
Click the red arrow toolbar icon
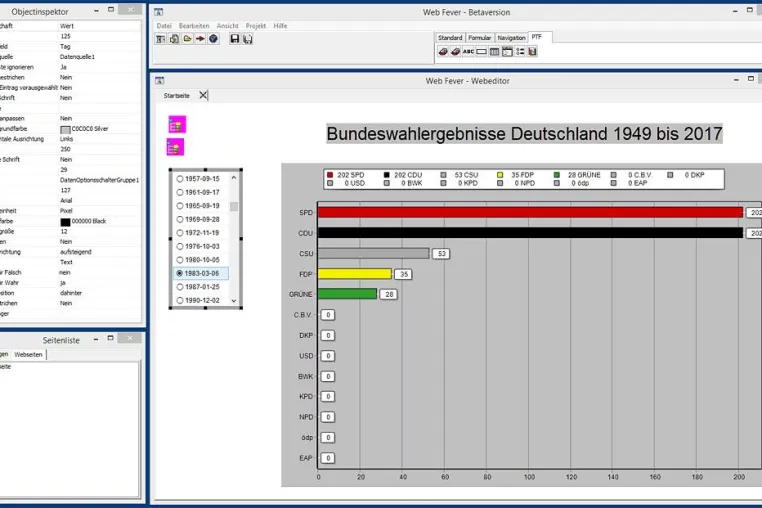[x=200, y=39]
